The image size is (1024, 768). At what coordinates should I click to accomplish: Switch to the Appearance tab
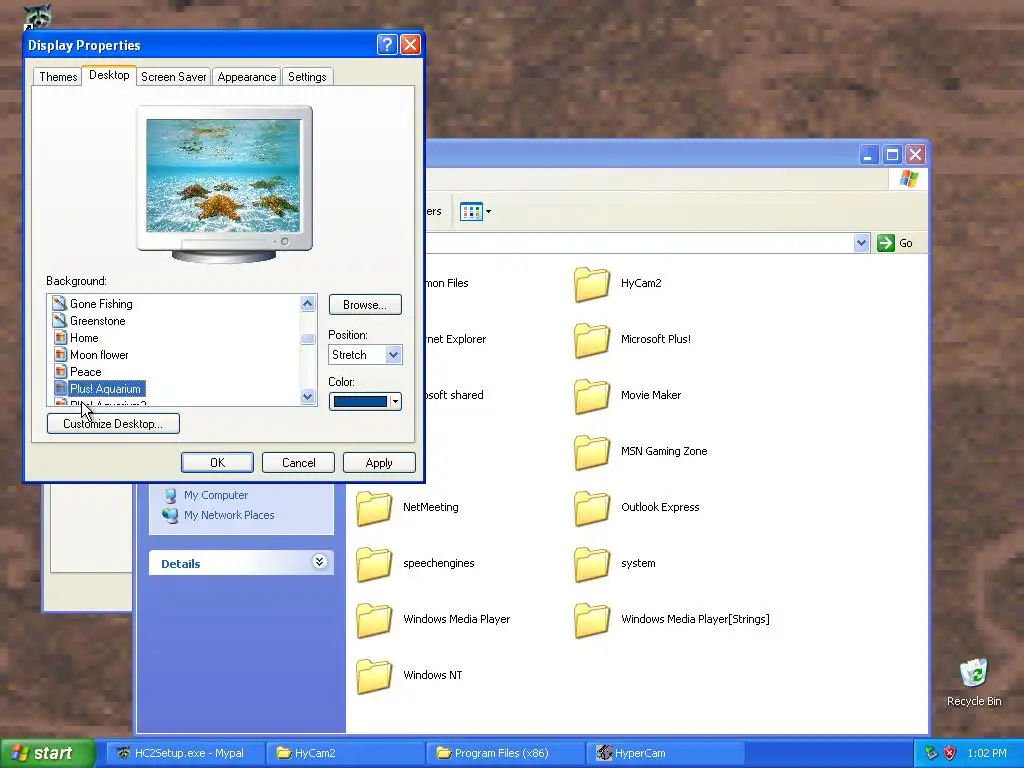[x=246, y=76]
